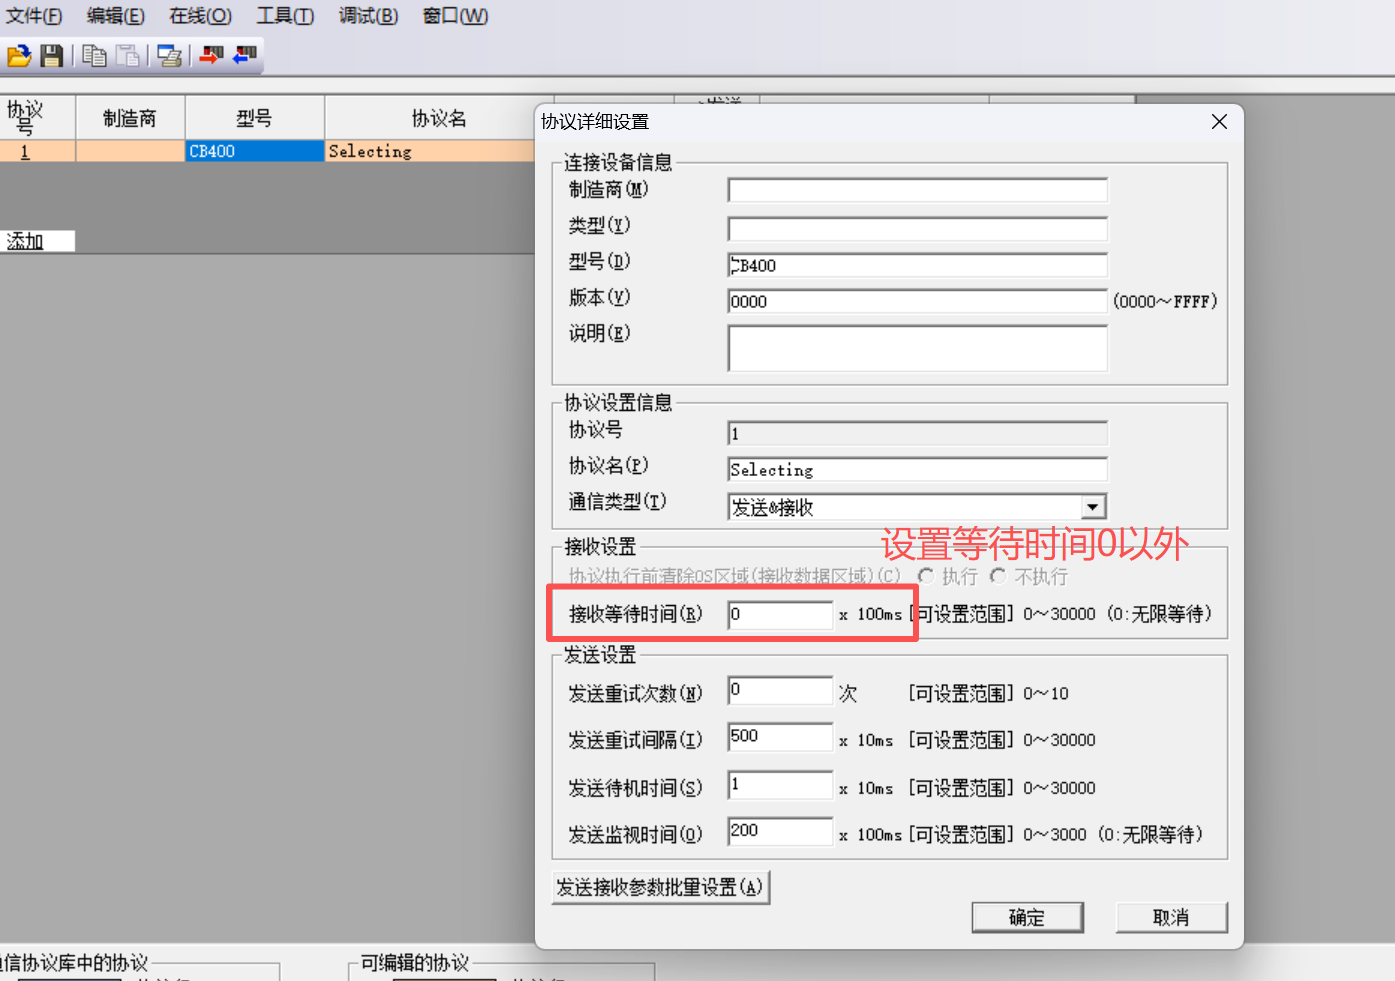Click the 确定 button
1395x981 pixels.
1027,917
